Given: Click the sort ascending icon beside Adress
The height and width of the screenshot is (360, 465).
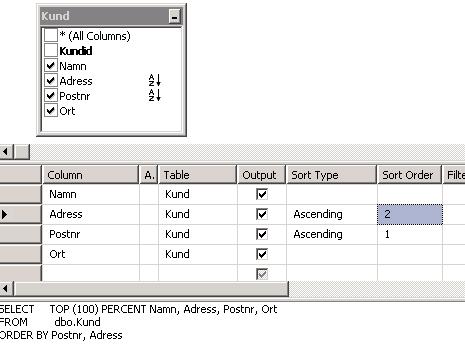Looking at the screenshot, I should [x=155, y=80].
